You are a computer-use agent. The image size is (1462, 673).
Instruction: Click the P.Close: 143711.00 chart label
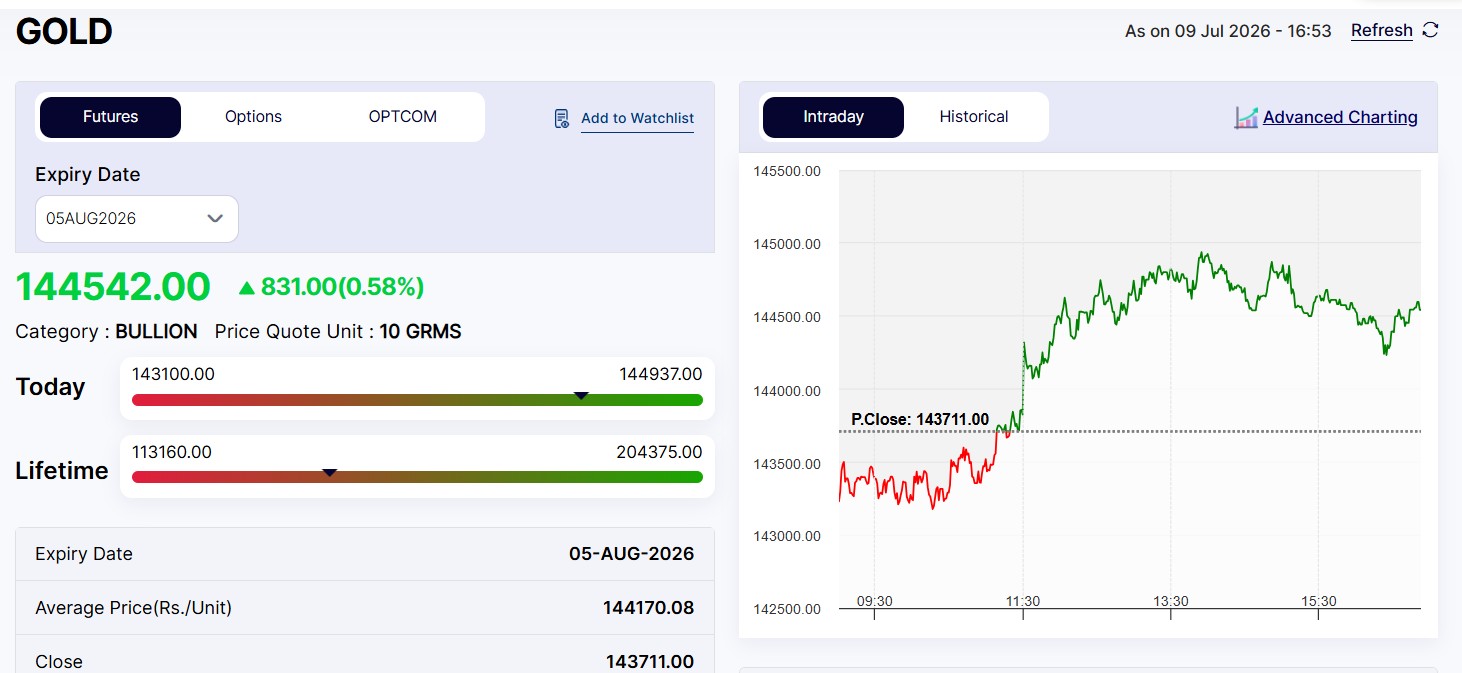click(920, 419)
